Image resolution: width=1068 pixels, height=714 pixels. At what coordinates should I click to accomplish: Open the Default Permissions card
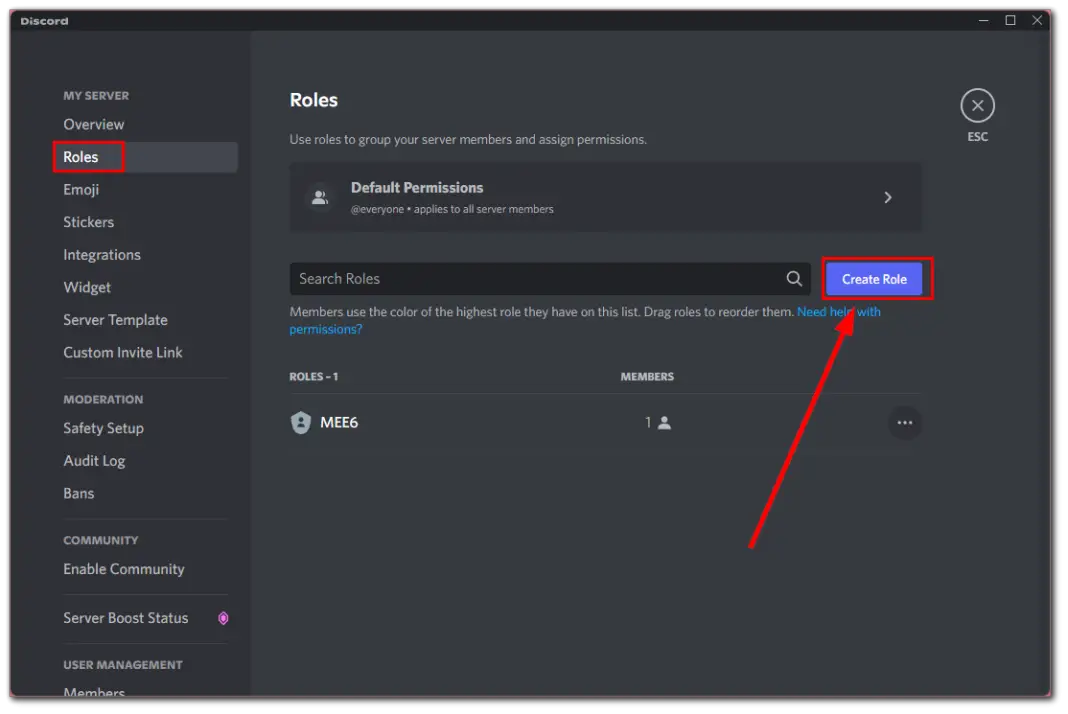click(x=606, y=198)
